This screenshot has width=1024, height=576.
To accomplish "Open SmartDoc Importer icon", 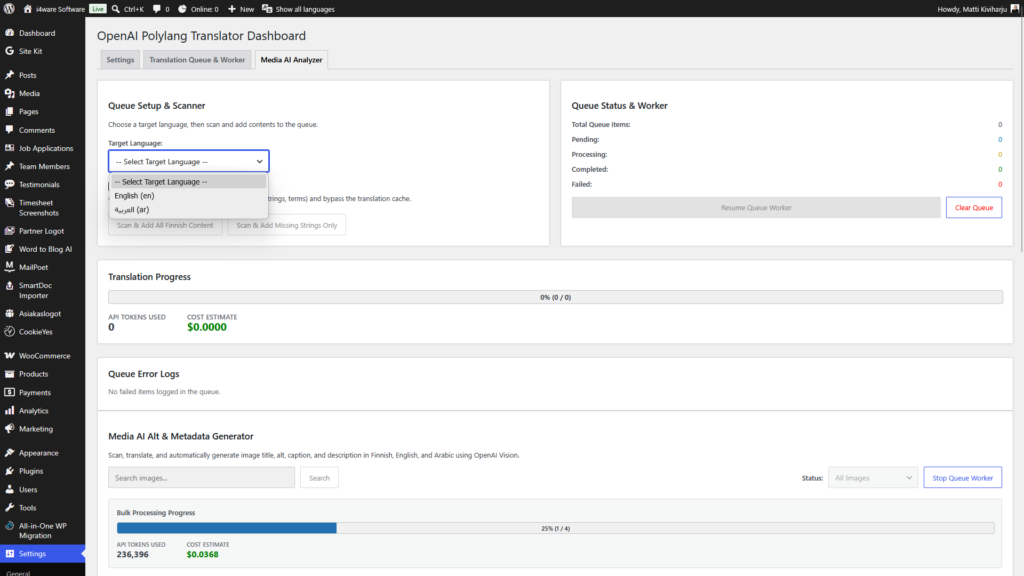I will pos(9,285).
